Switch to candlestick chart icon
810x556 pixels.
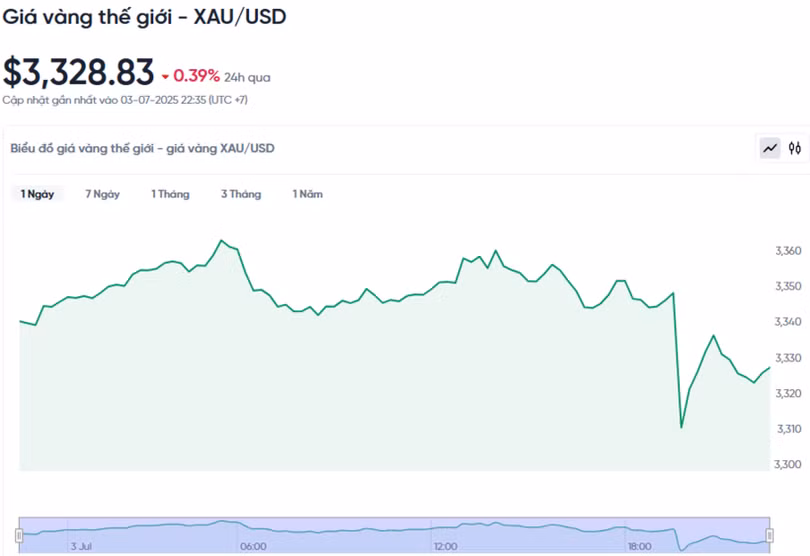795,149
